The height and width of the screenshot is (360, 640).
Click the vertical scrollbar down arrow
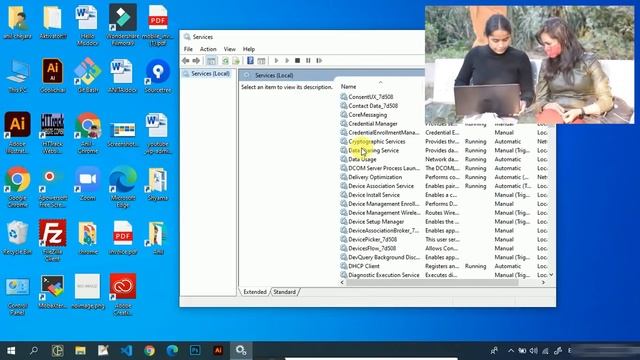click(x=551, y=275)
